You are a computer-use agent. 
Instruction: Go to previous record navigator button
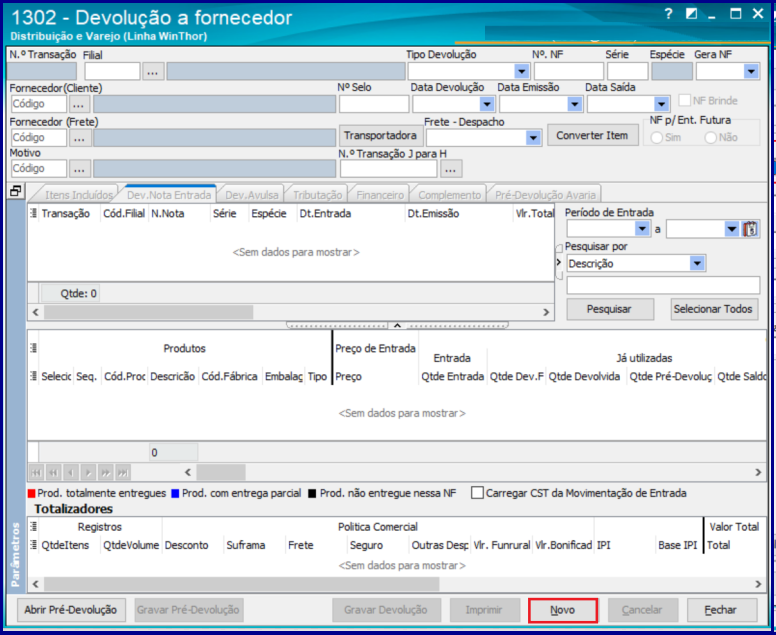point(71,473)
